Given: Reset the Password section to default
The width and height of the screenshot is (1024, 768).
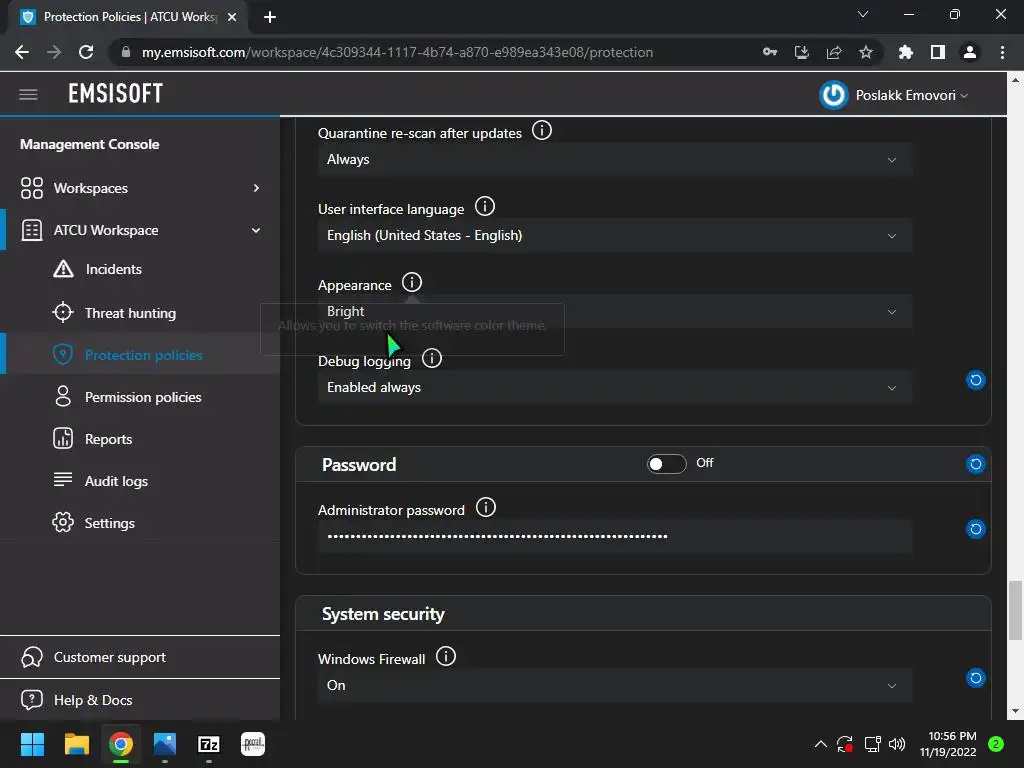Looking at the screenshot, I should (976, 464).
